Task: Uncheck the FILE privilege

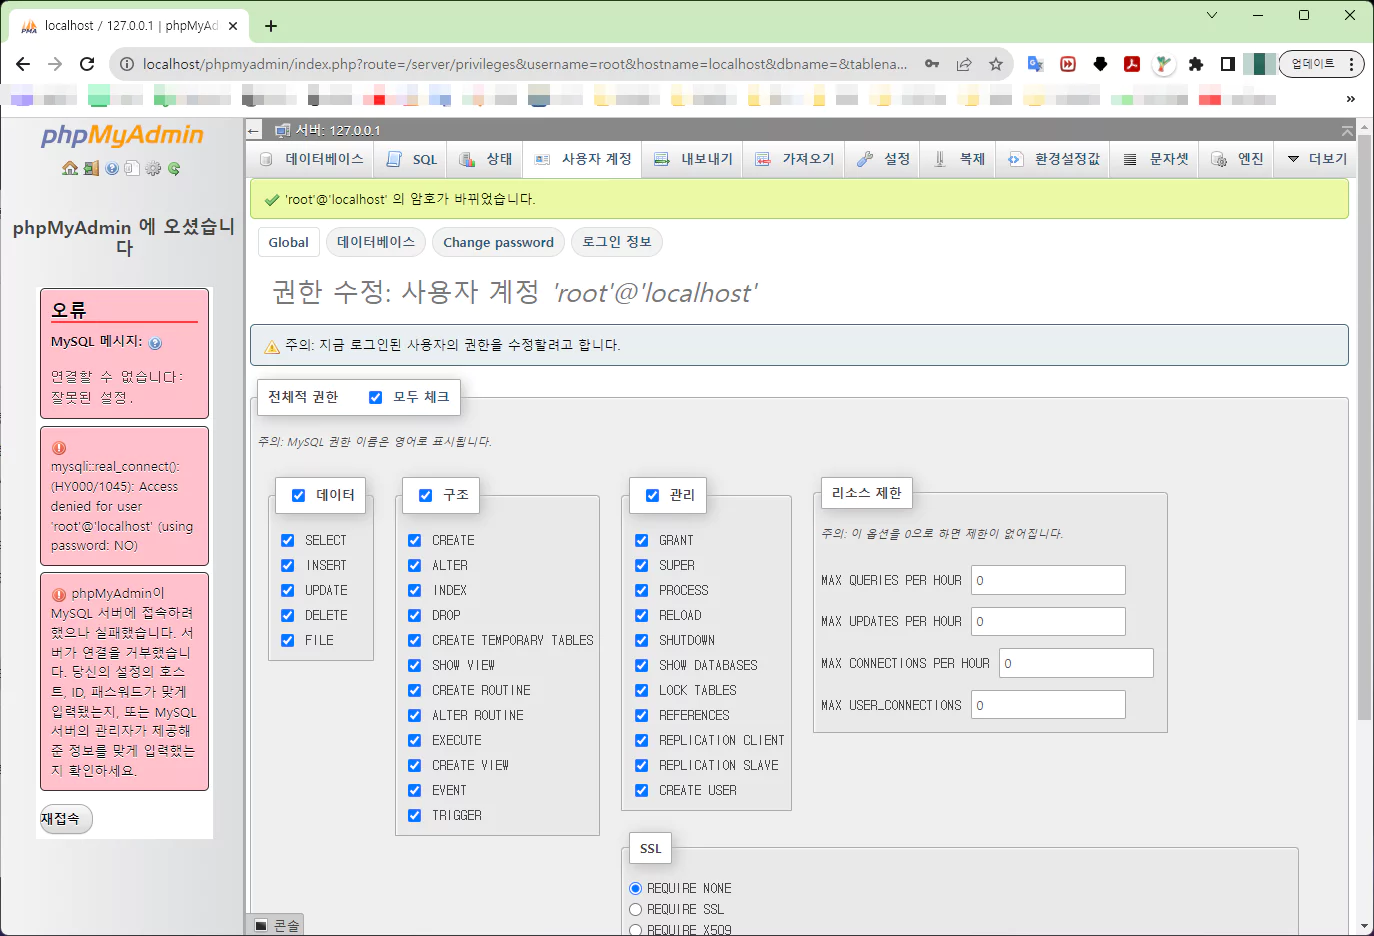Action: pyautogui.click(x=288, y=640)
